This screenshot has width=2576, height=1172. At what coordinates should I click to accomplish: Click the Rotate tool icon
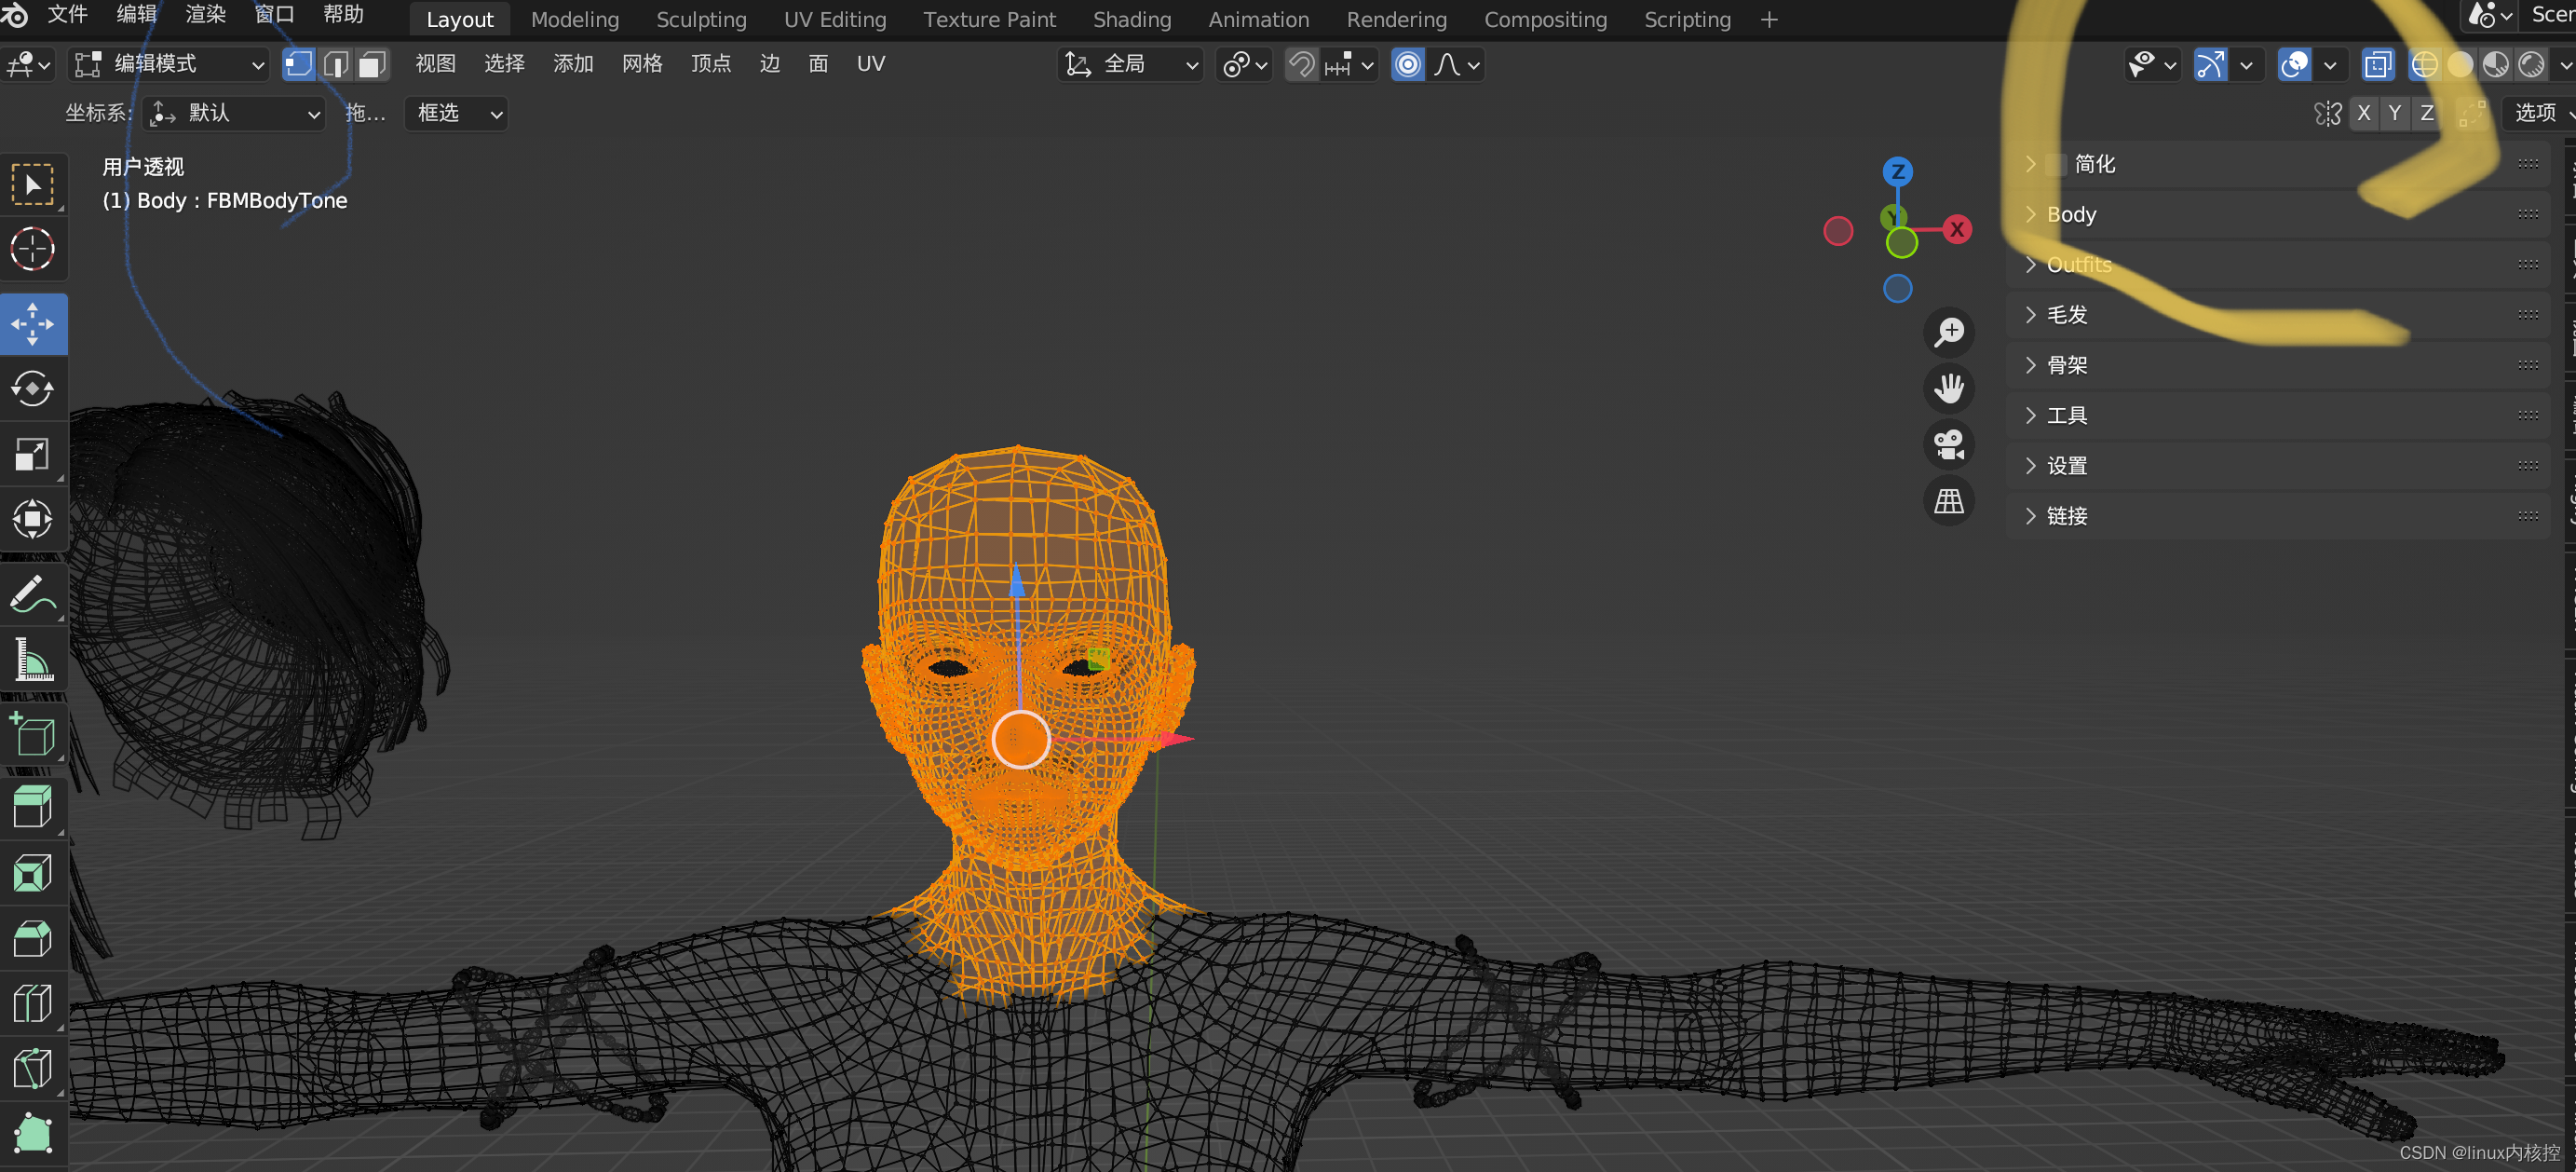click(33, 388)
